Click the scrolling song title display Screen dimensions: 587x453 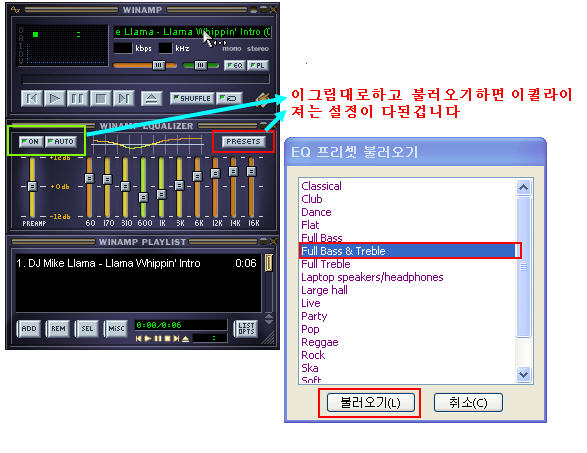coord(192,32)
